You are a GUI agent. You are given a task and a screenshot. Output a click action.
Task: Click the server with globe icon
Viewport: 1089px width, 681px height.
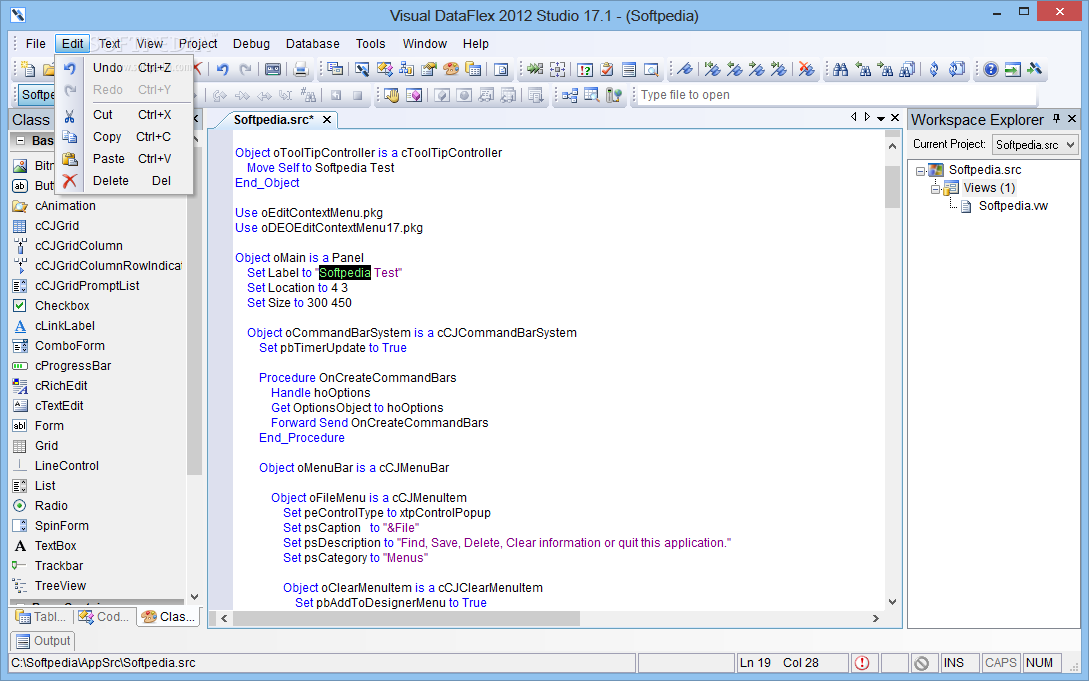pos(613,95)
